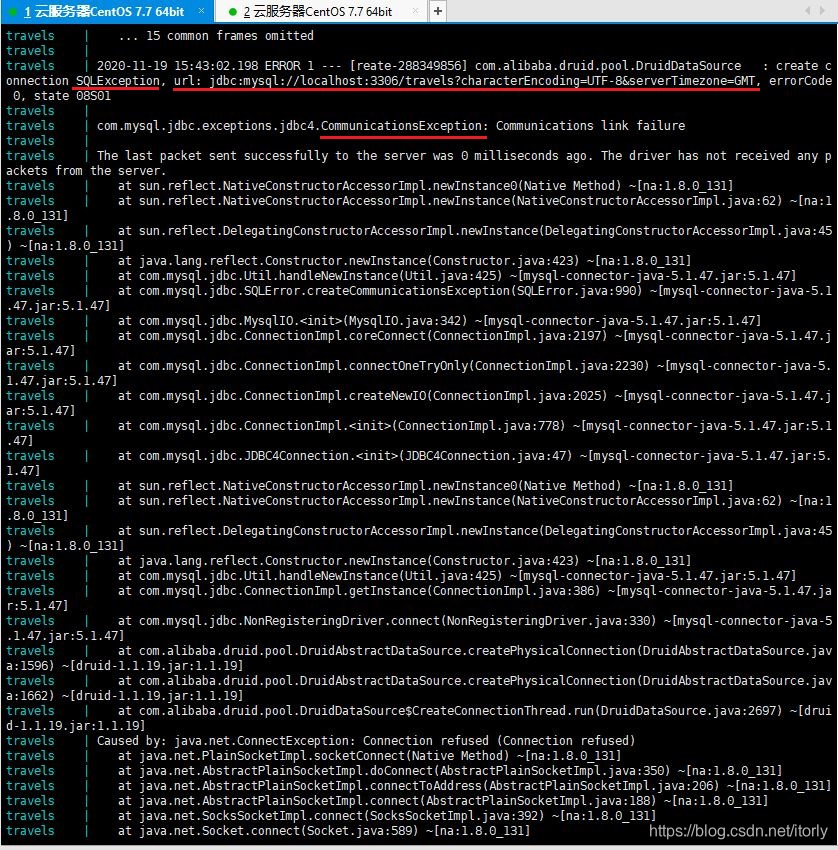Image resolution: width=838 pixels, height=850 pixels.
Task: Click the 'errorCode' text
Action: click(800, 81)
